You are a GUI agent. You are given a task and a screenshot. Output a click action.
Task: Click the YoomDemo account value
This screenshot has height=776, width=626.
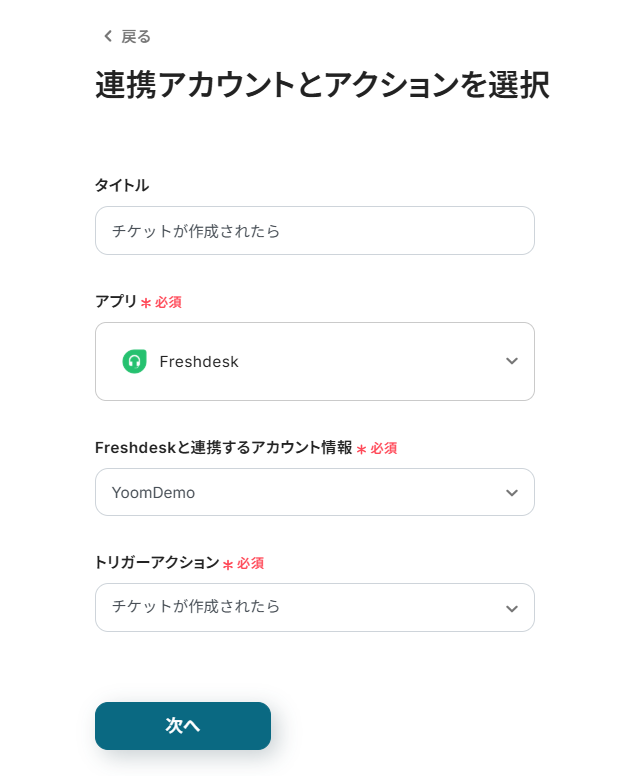(153, 493)
